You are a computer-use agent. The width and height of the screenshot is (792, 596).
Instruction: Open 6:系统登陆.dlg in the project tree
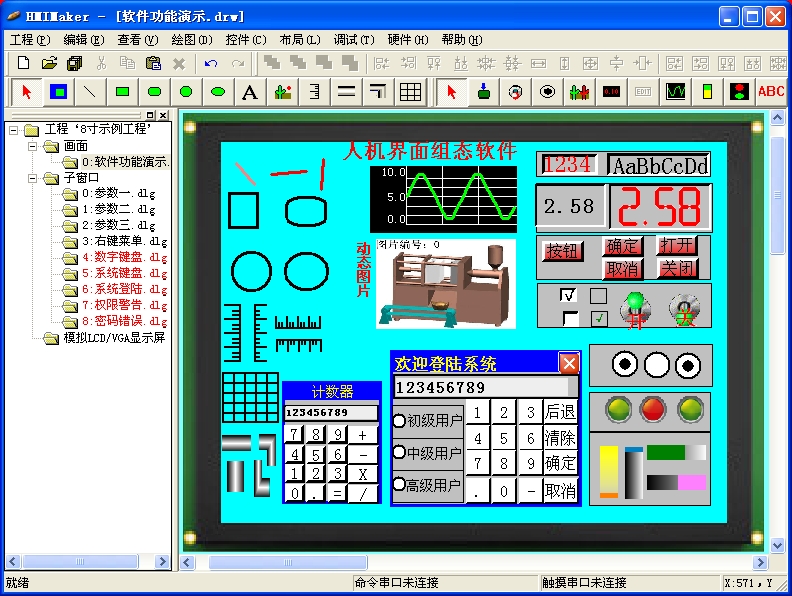pos(124,289)
